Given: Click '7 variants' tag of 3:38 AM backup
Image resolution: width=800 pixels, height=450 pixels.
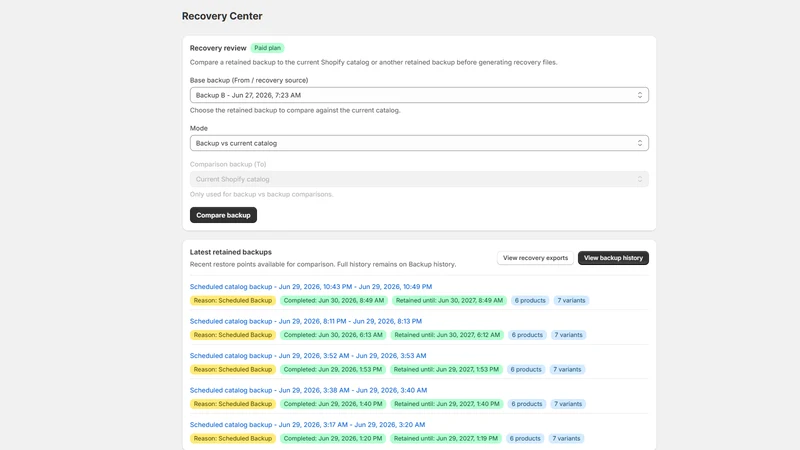Looking at the screenshot, I should tap(568, 404).
